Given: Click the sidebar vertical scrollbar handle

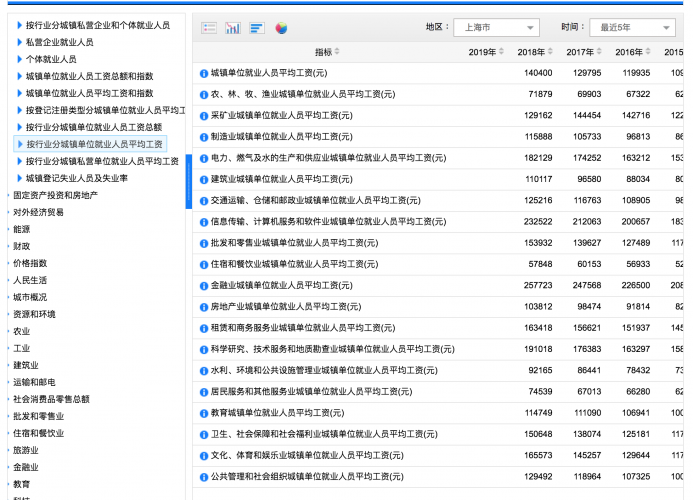Looking at the screenshot, I should (x=188, y=180).
